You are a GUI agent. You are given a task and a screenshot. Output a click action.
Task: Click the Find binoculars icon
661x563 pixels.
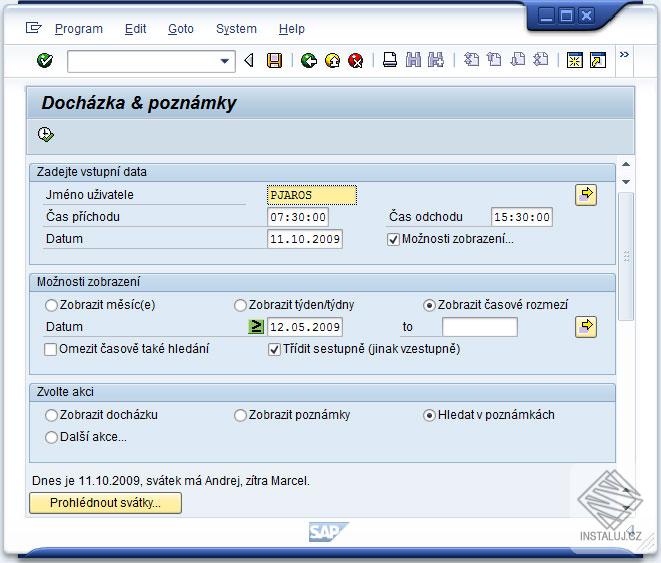point(413,60)
